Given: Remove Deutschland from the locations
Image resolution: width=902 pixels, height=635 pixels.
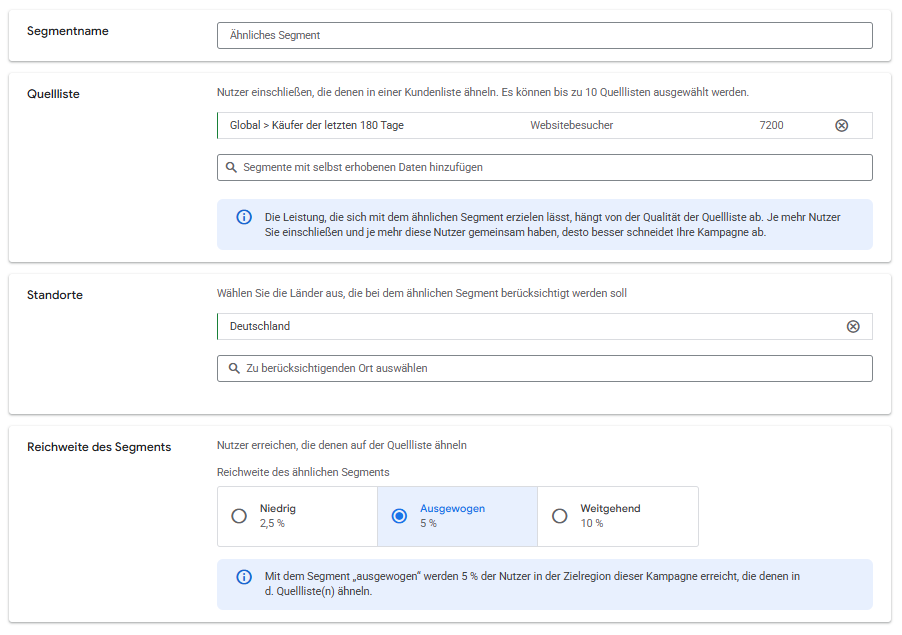Looking at the screenshot, I should [x=853, y=327].
